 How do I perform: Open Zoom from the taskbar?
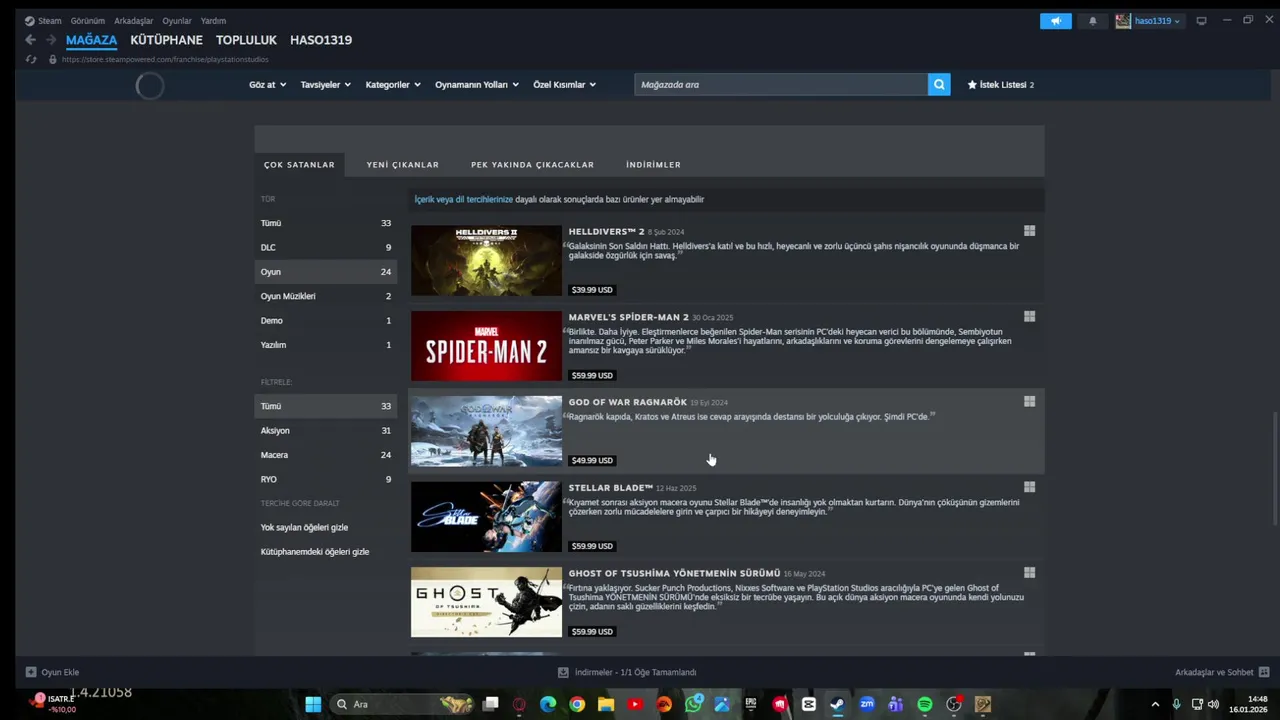pyautogui.click(x=867, y=704)
